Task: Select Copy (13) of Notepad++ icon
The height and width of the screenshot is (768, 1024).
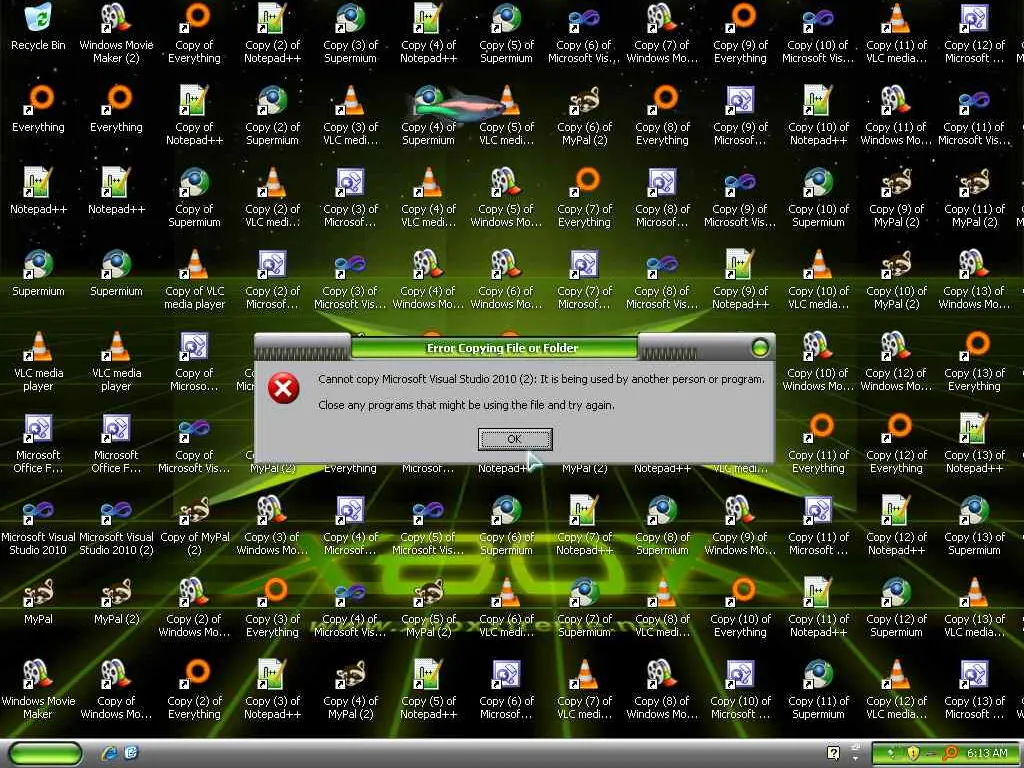Action: click(x=974, y=444)
